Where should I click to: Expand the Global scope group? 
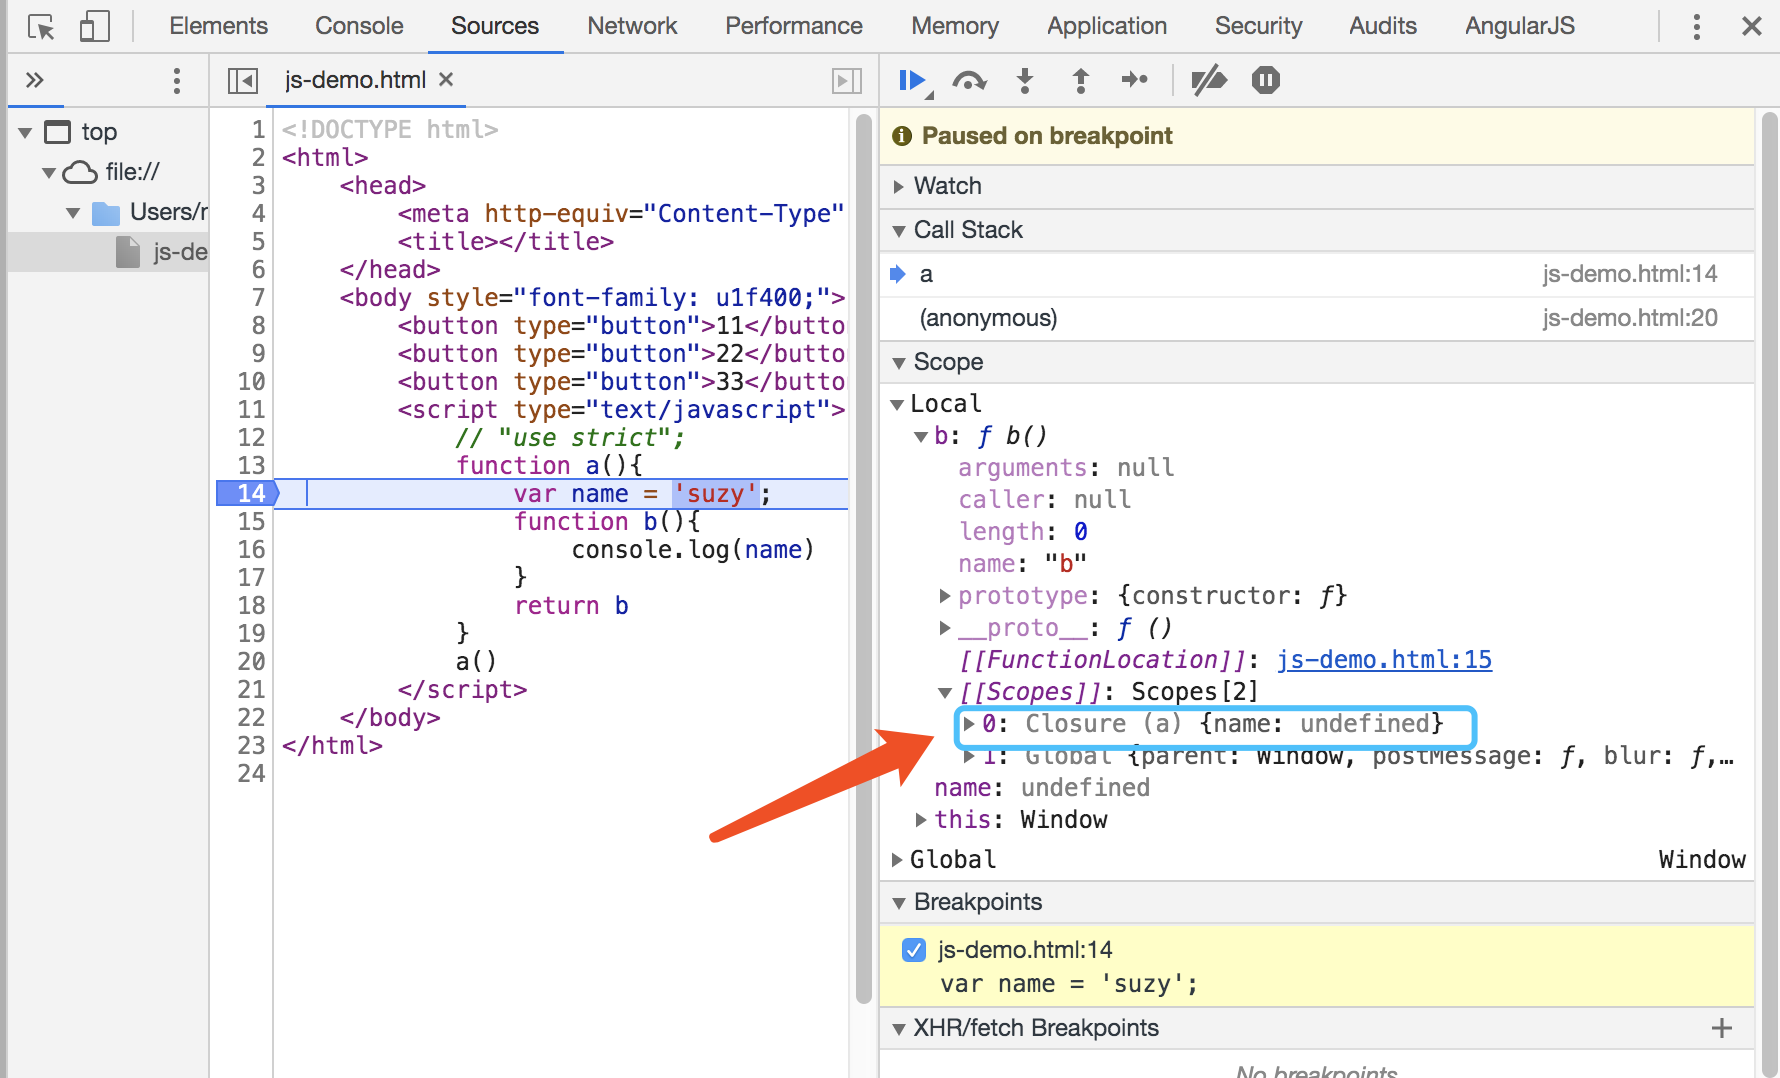point(897,860)
